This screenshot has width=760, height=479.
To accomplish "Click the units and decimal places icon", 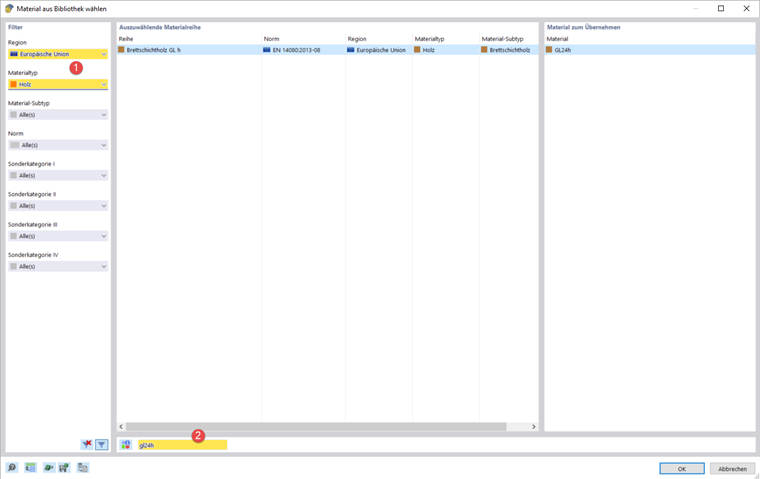I will coord(31,467).
